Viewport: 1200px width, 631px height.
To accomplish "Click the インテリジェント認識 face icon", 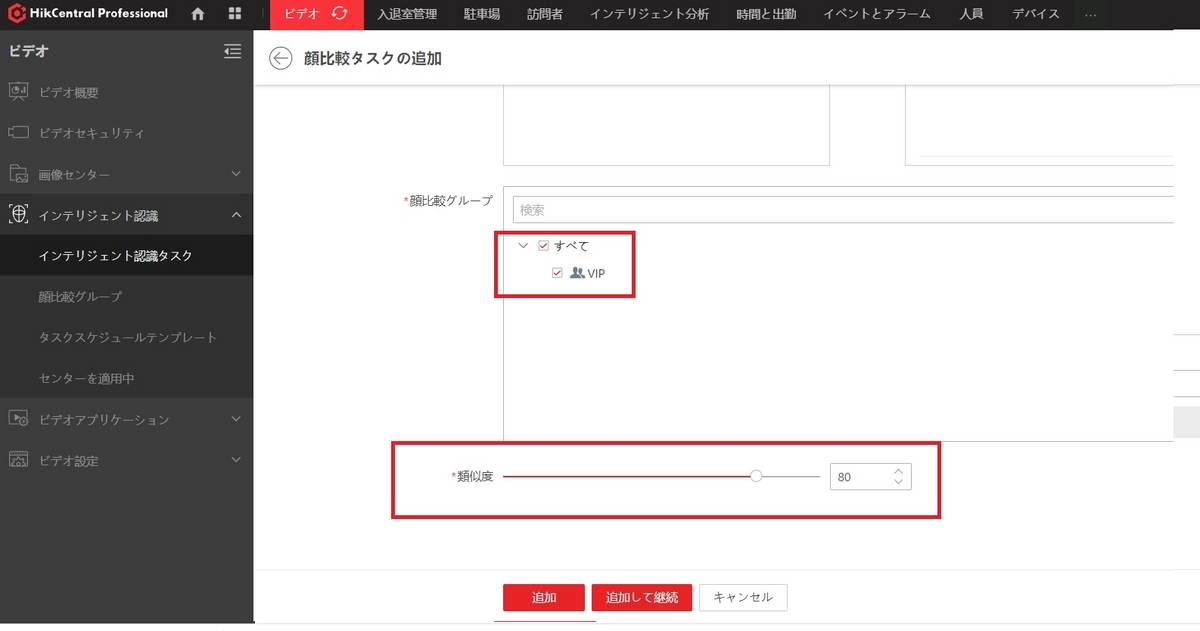I will pos(18,215).
